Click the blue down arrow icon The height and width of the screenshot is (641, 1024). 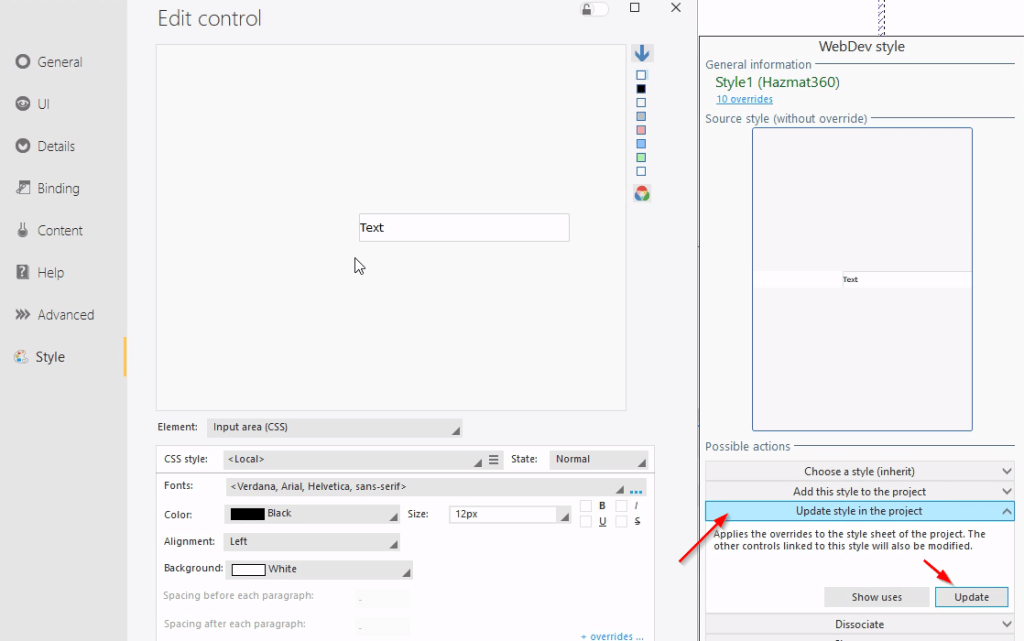coord(642,54)
